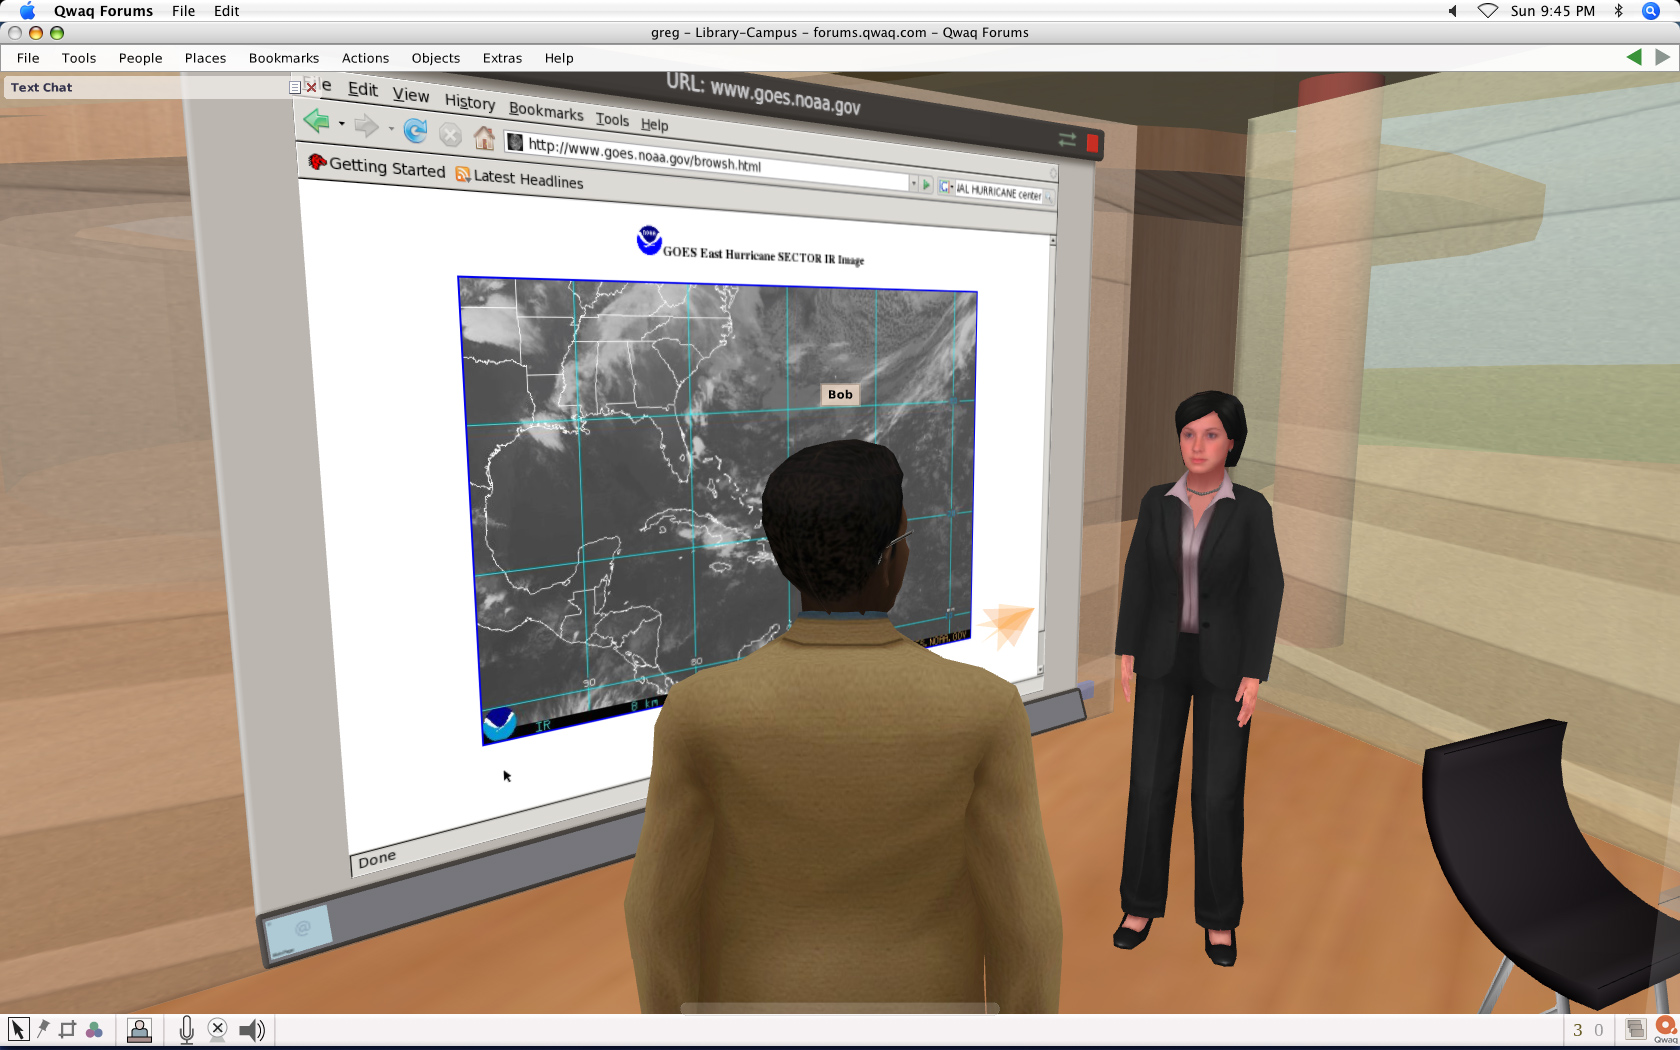Open the embedded browser Tools menu

(x=612, y=119)
